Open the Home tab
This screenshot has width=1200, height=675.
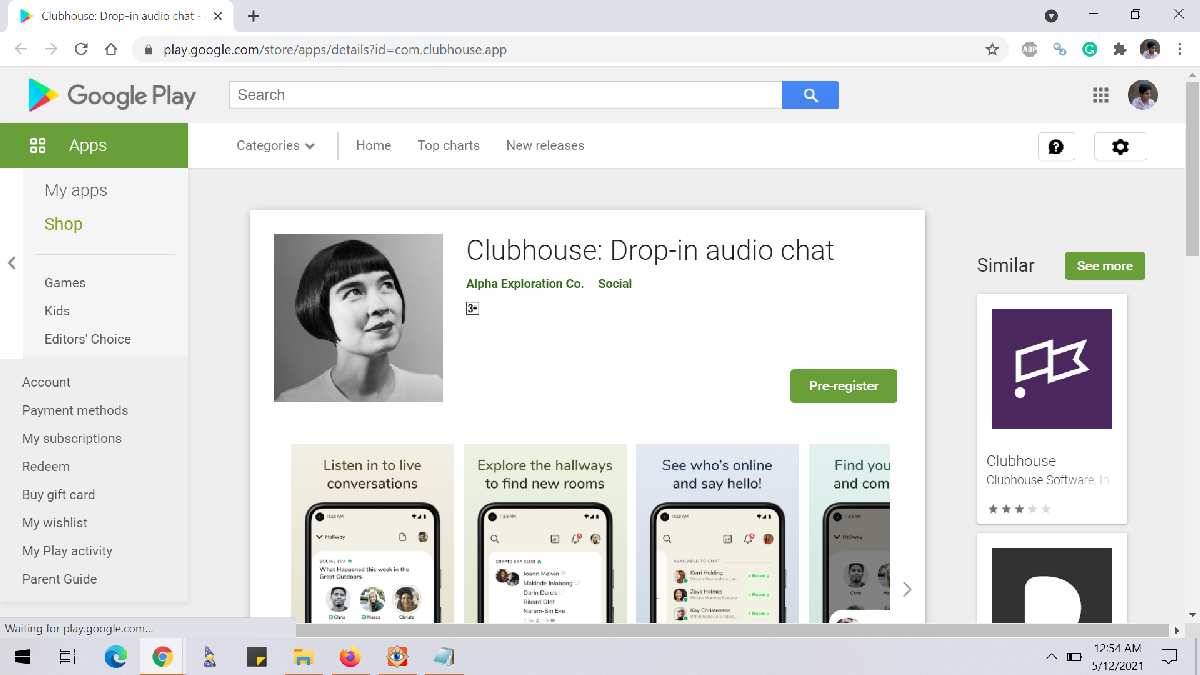pos(373,145)
